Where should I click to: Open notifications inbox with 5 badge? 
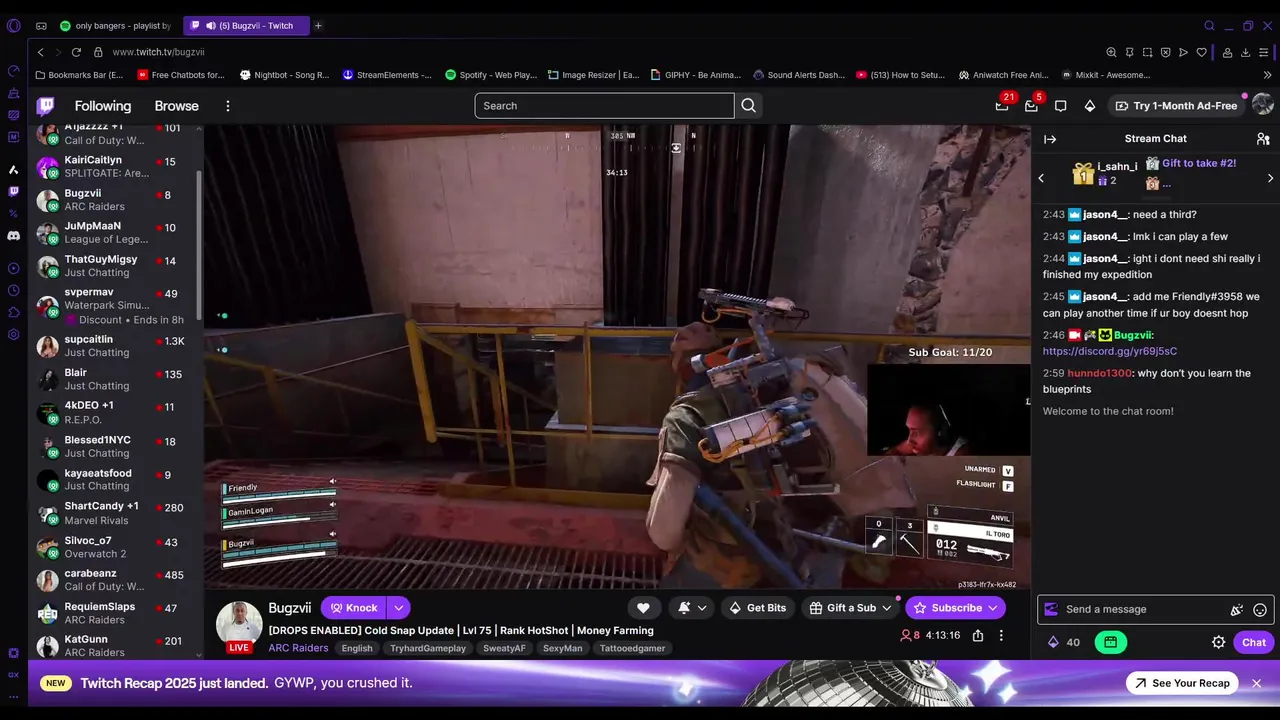click(1031, 105)
